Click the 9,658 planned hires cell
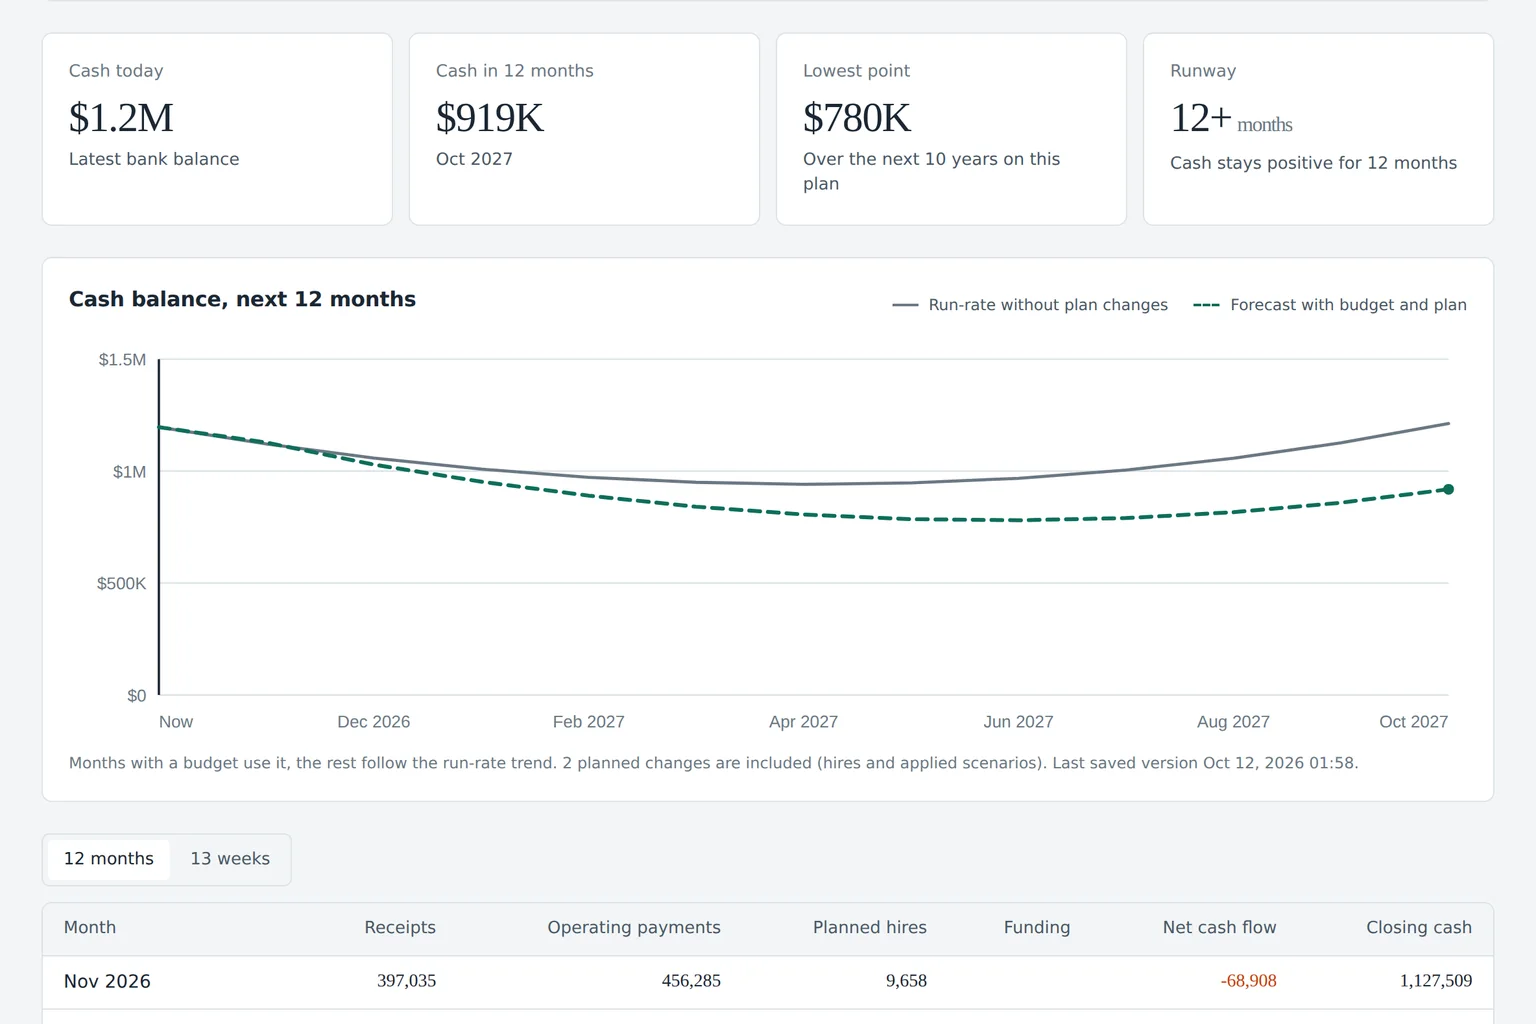This screenshot has width=1536, height=1024. pos(906,981)
